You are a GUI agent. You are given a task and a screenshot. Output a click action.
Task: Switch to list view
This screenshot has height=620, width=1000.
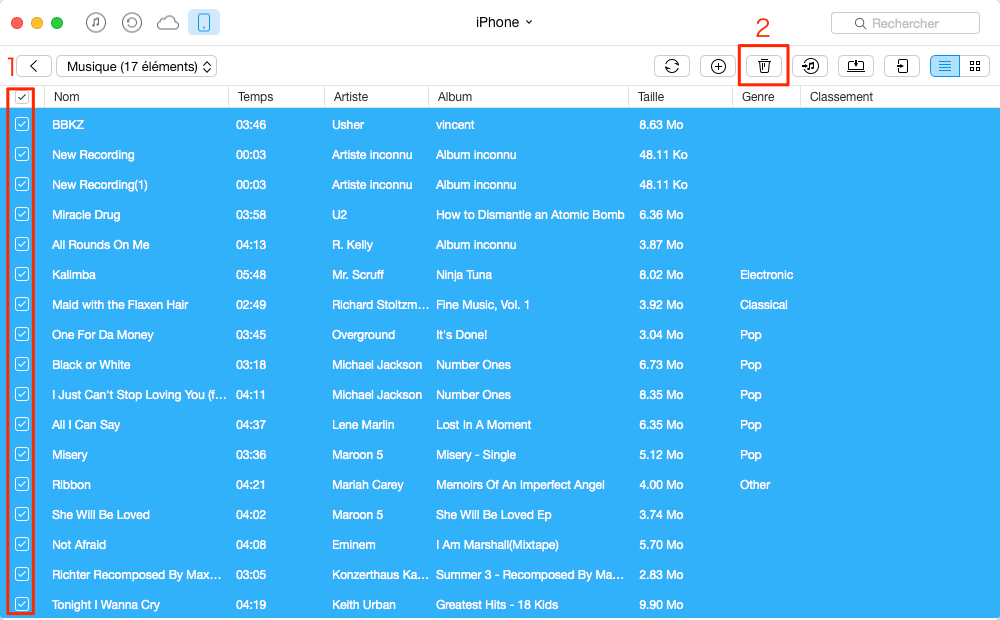(x=945, y=66)
